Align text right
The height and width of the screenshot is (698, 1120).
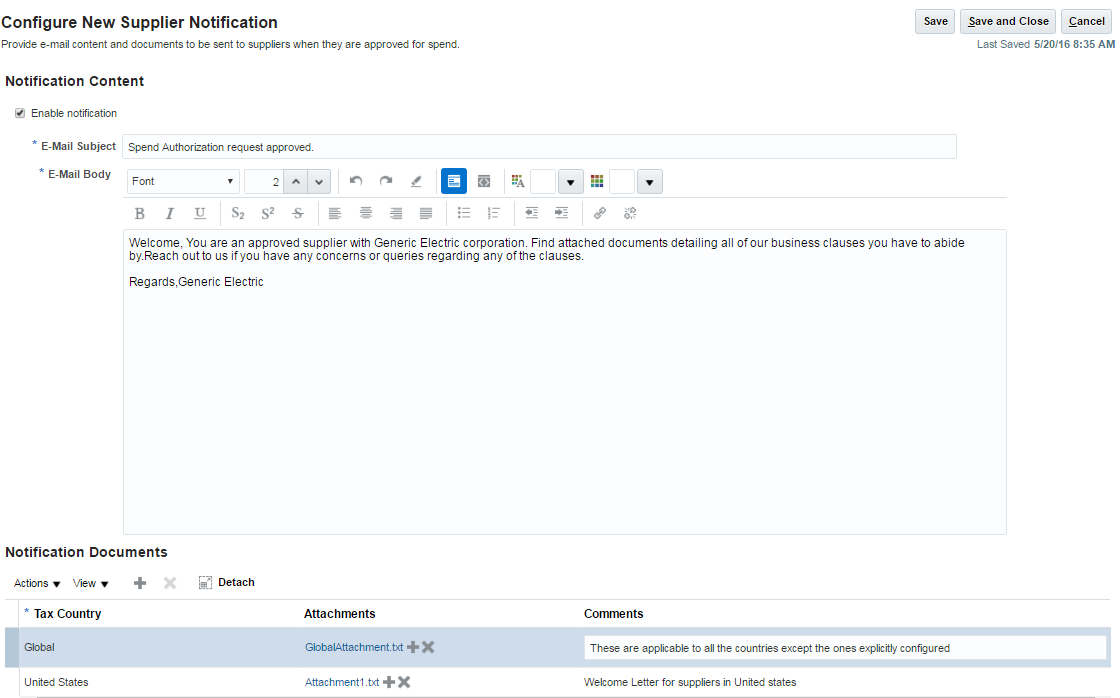point(396,213)
